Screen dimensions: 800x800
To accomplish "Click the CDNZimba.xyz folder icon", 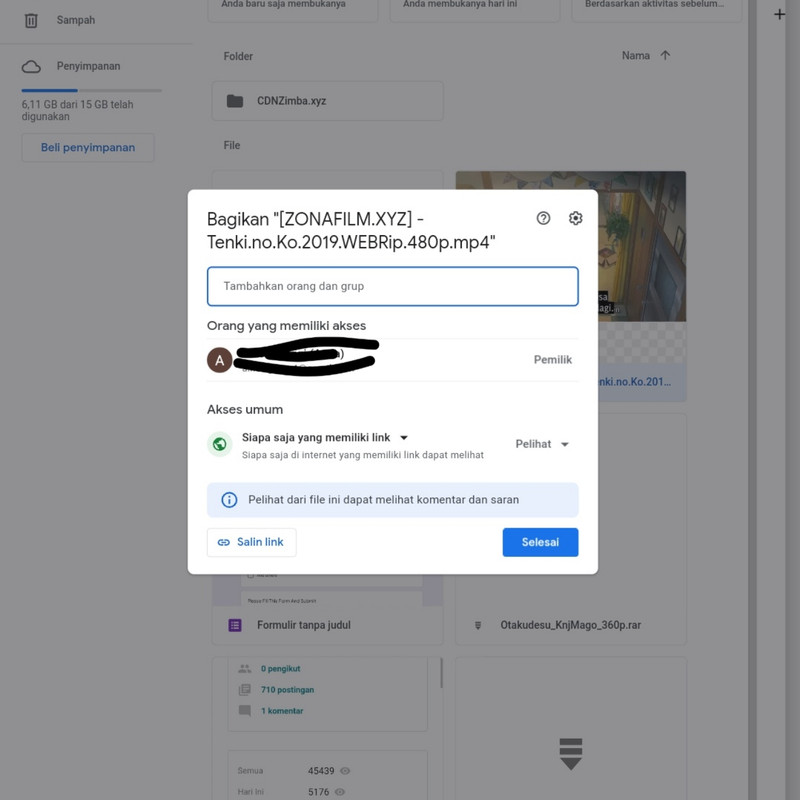I will click(x=235, y=101).
